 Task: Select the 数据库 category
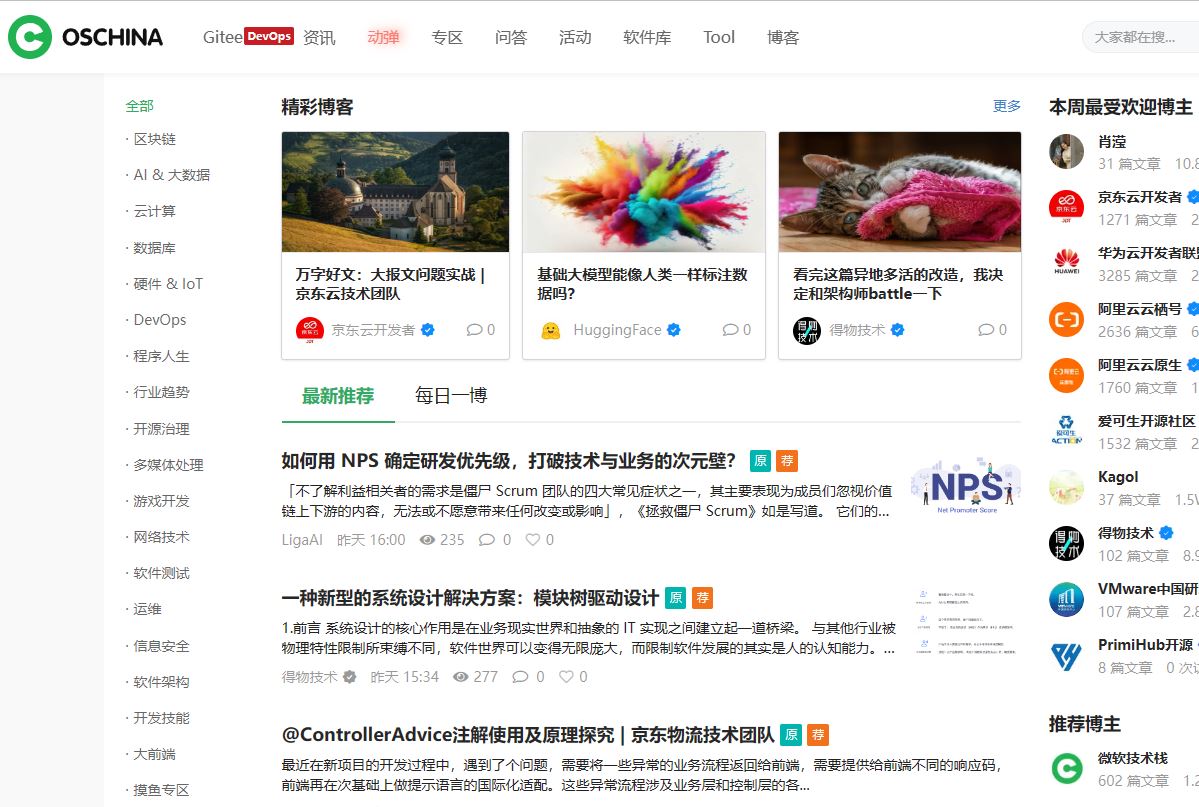coord(154,248)
